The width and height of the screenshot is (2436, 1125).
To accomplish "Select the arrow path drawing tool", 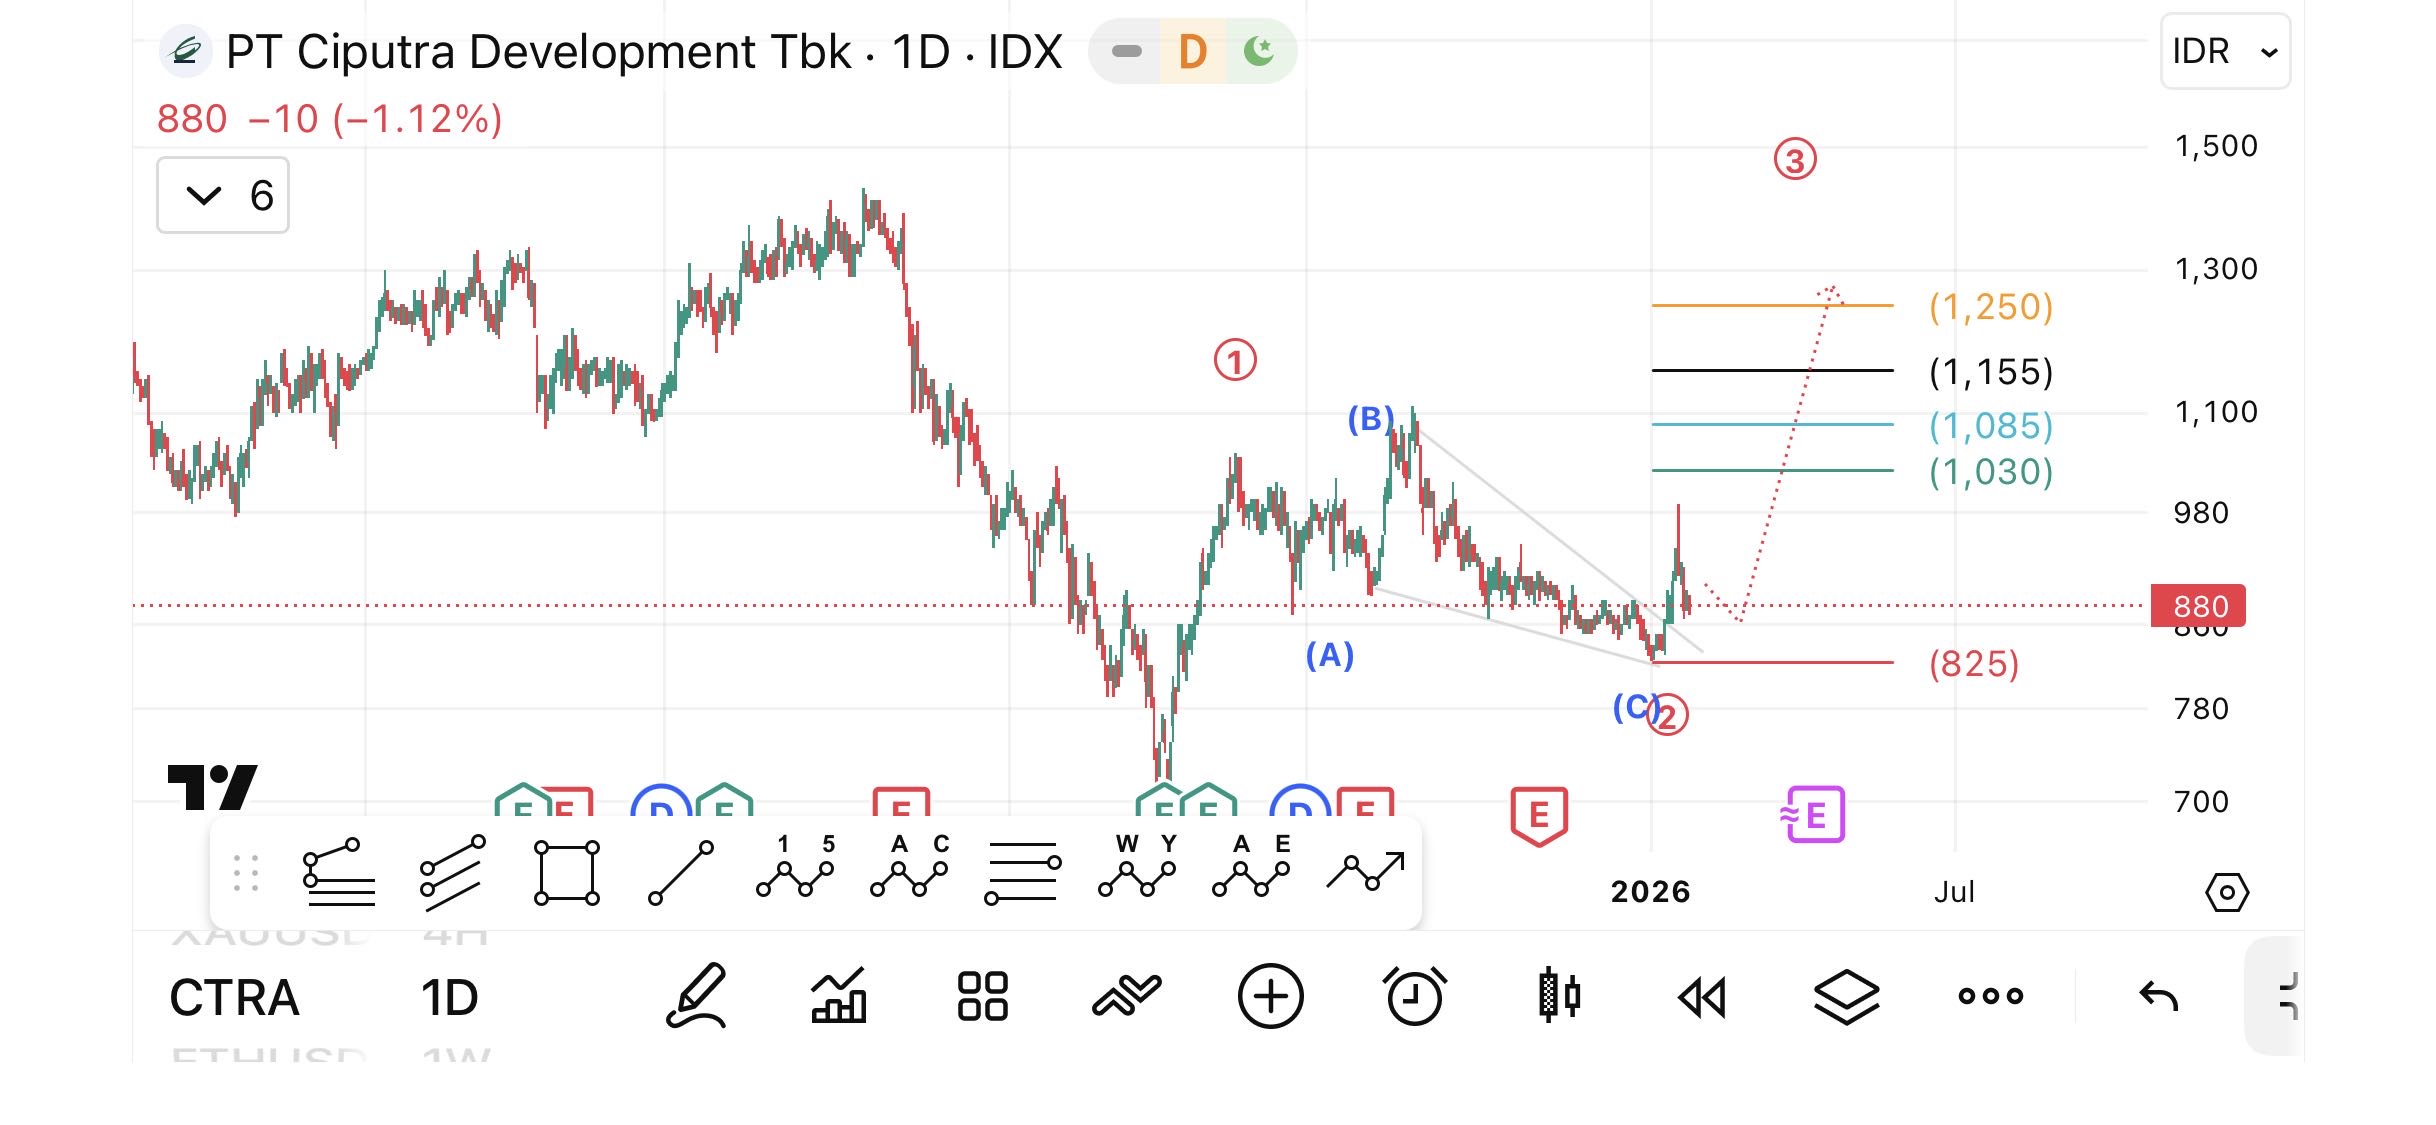I will (1365, 873).
